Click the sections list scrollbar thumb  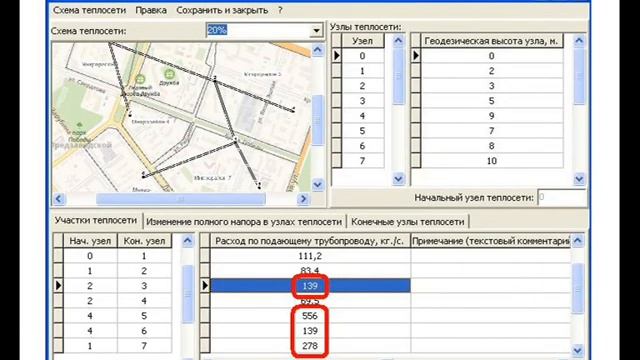pos(187,294)
